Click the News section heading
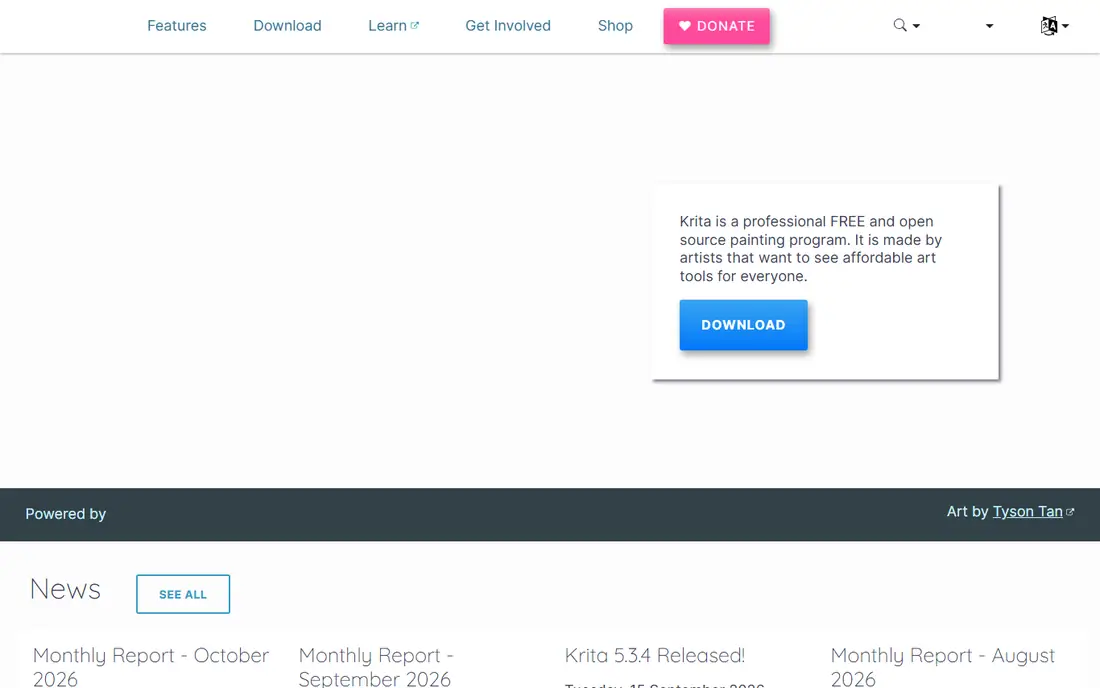 (65, 589)
